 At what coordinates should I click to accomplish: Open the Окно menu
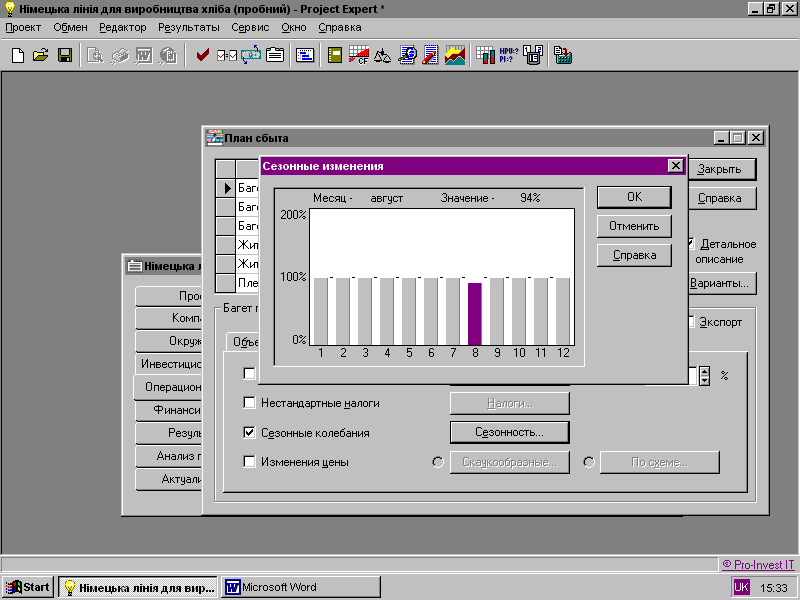point(294,28)
